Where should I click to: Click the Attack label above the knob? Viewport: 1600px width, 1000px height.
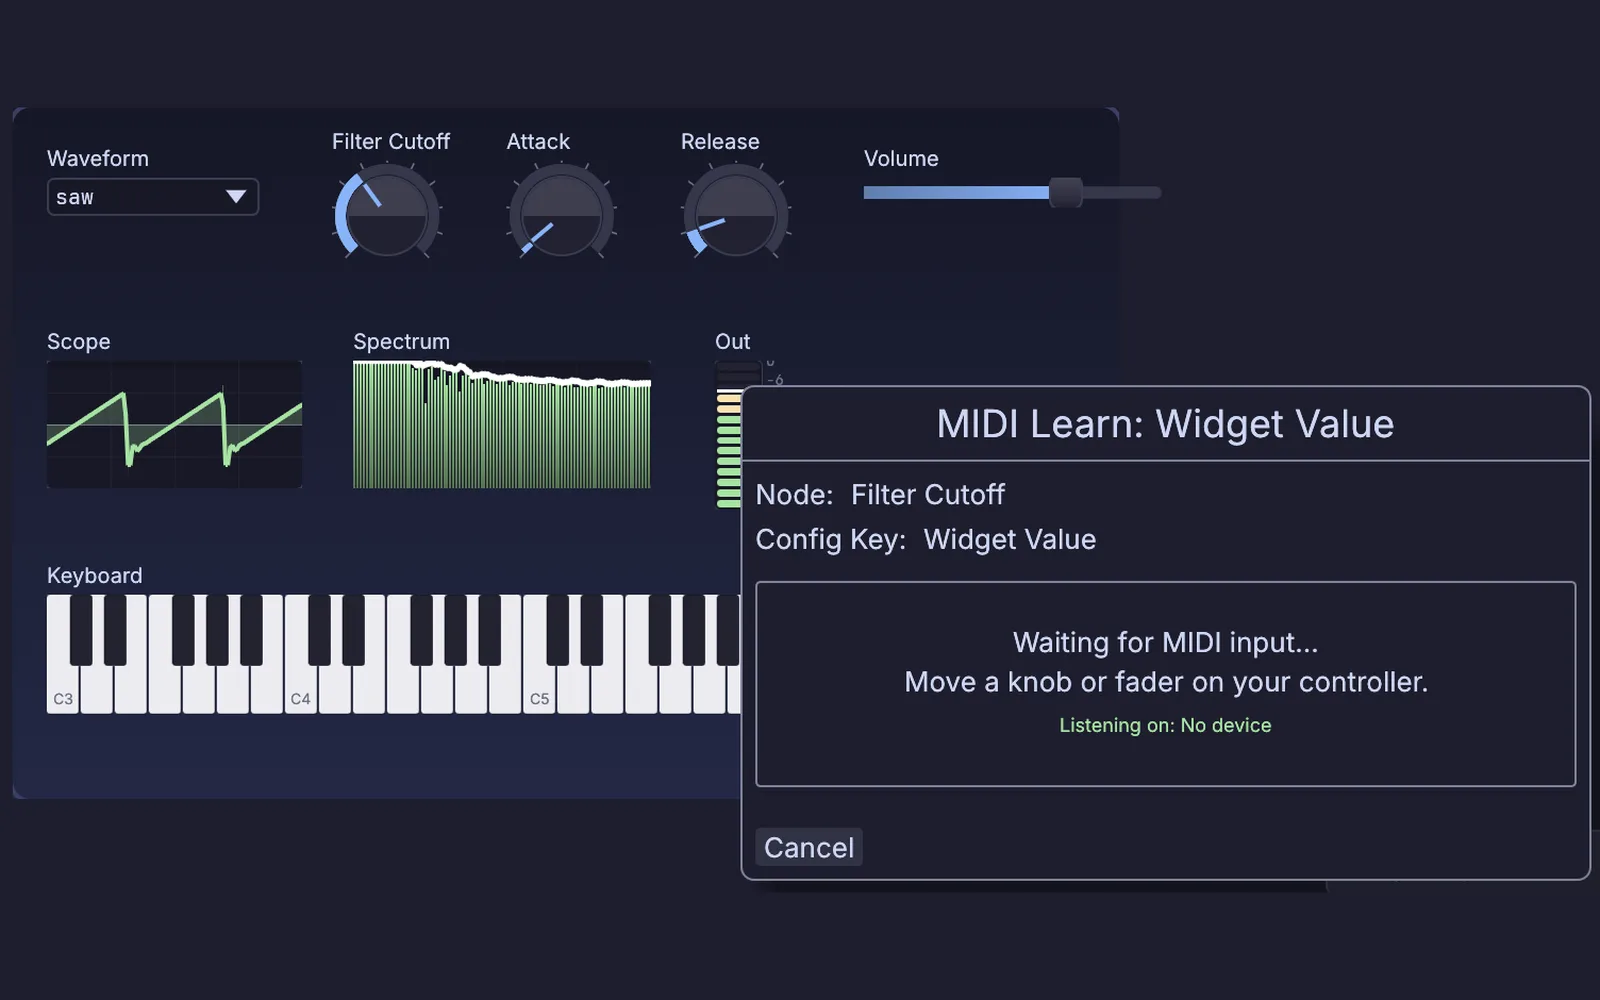point(538,141)
